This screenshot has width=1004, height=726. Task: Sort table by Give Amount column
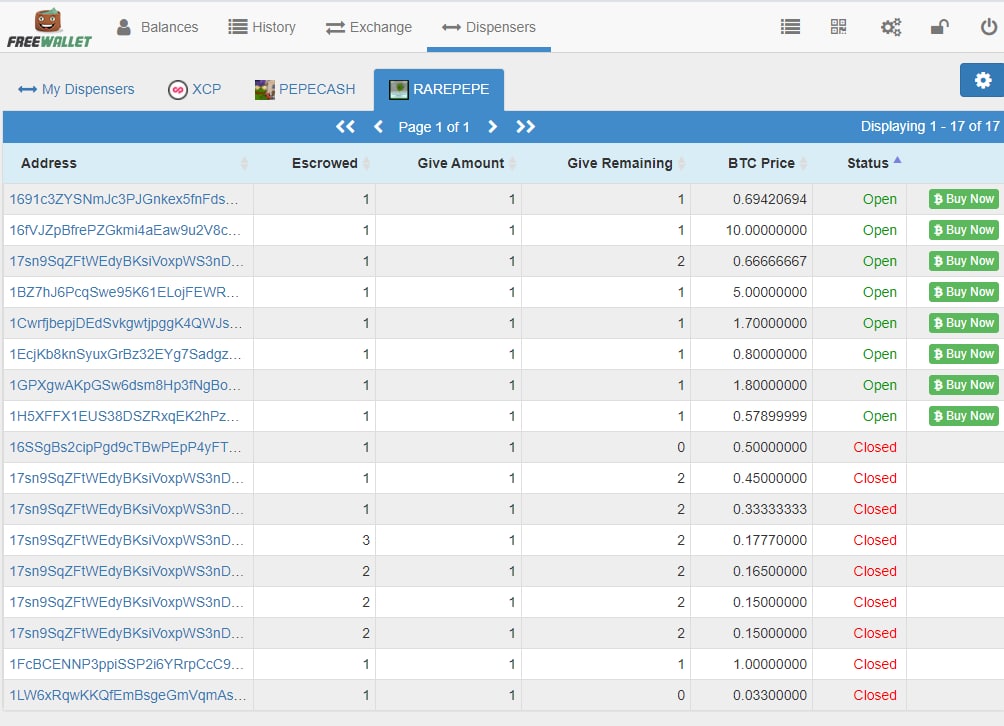pos(448,163)
